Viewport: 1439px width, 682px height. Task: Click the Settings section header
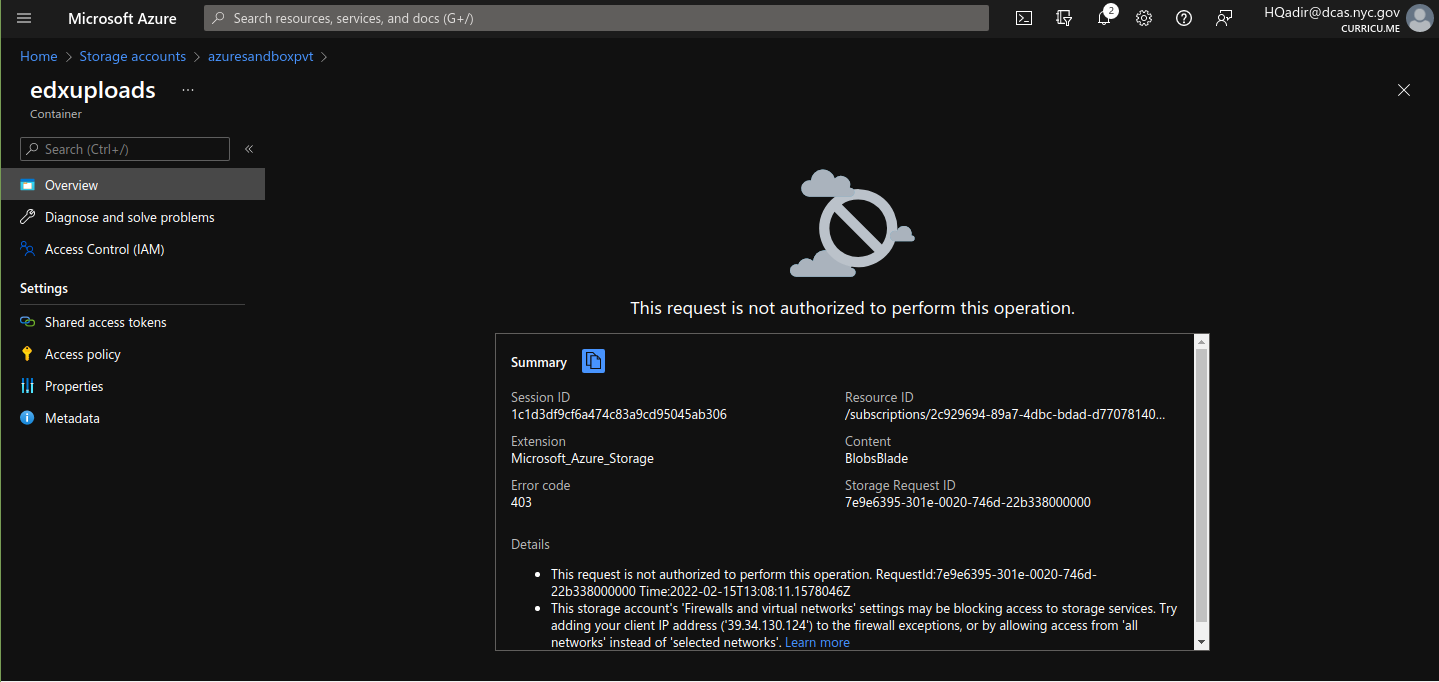click(44, 288)
